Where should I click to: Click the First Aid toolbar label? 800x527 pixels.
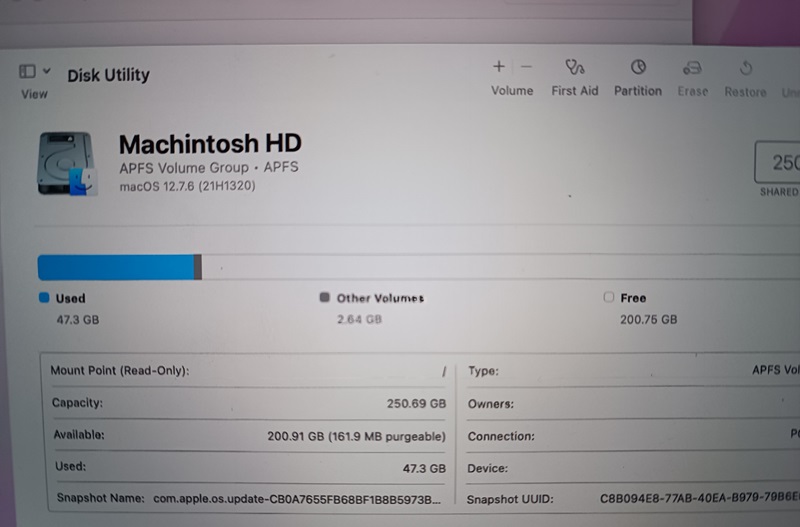(574, 91)
